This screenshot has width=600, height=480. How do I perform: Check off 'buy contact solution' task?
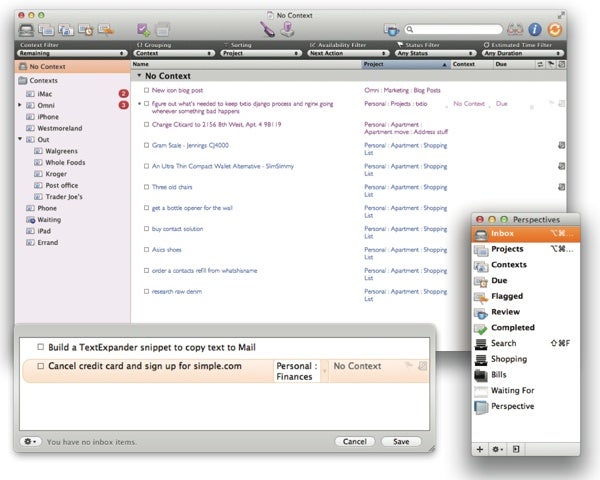click(x=146, y=229)
